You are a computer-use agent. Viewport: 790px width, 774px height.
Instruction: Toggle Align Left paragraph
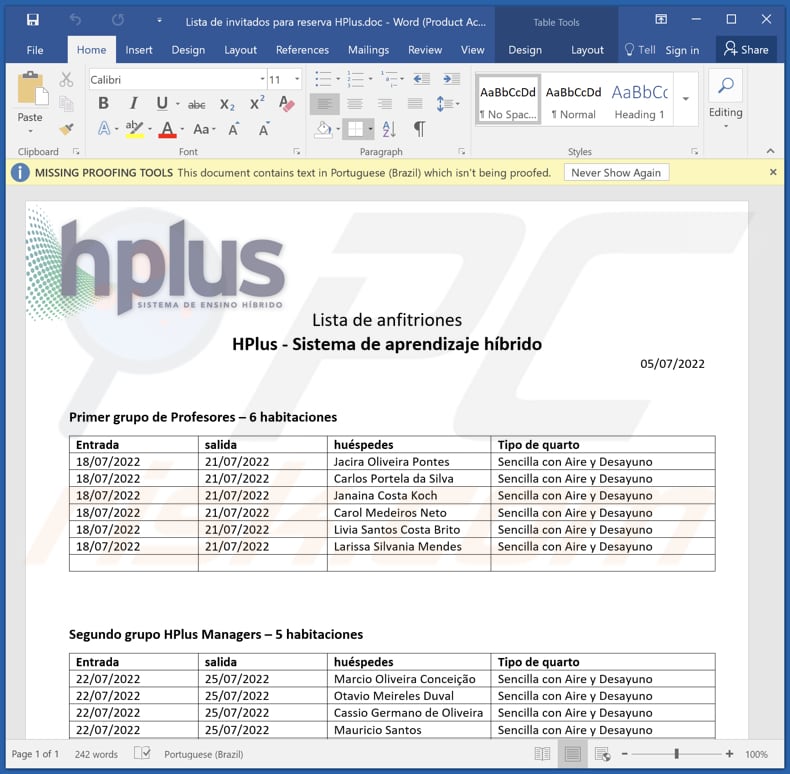(x=324, y=104)
